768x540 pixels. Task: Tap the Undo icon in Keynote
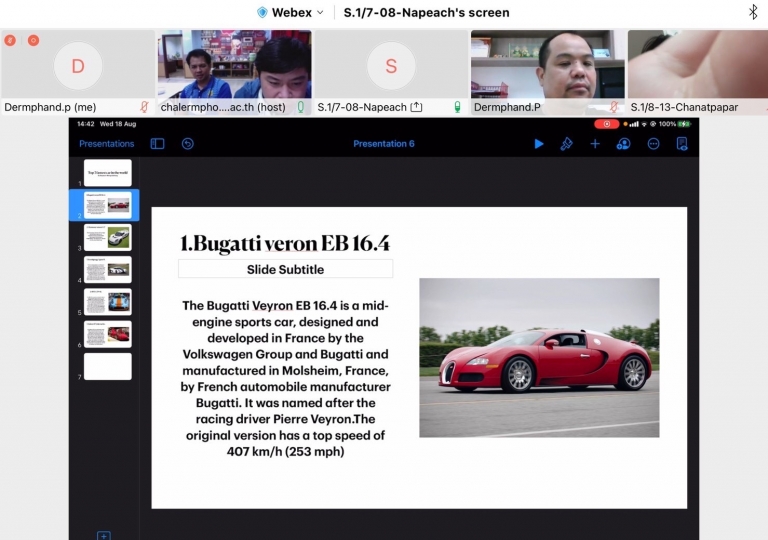[188, 144]
